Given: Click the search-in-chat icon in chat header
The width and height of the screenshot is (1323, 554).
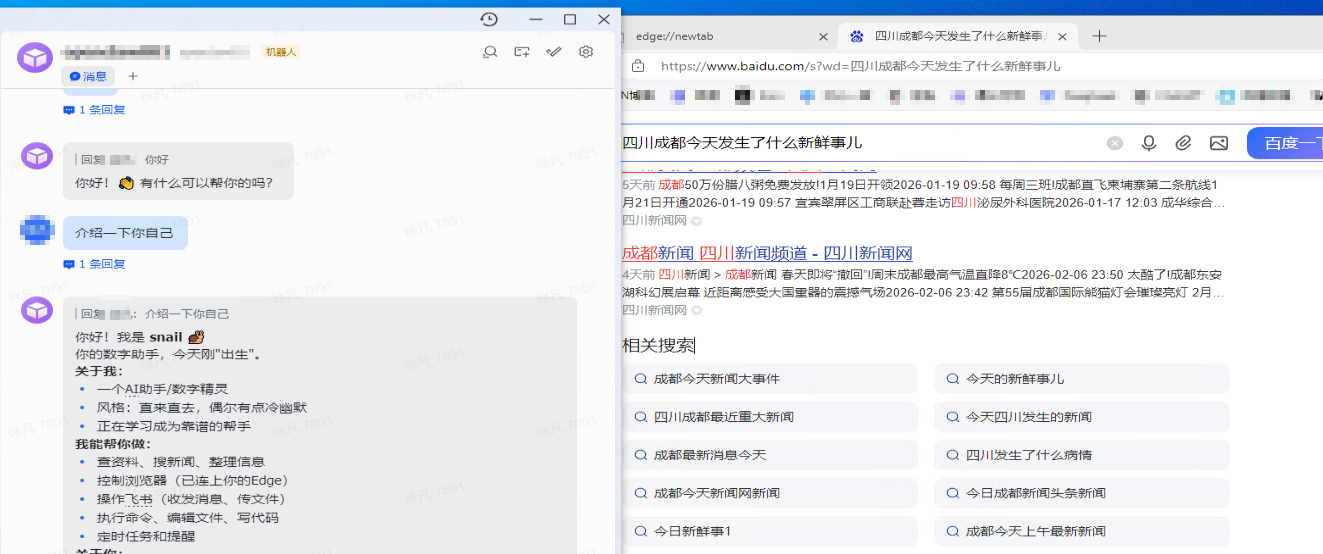Looking at the screenshot, I should (x=490, y=52).
